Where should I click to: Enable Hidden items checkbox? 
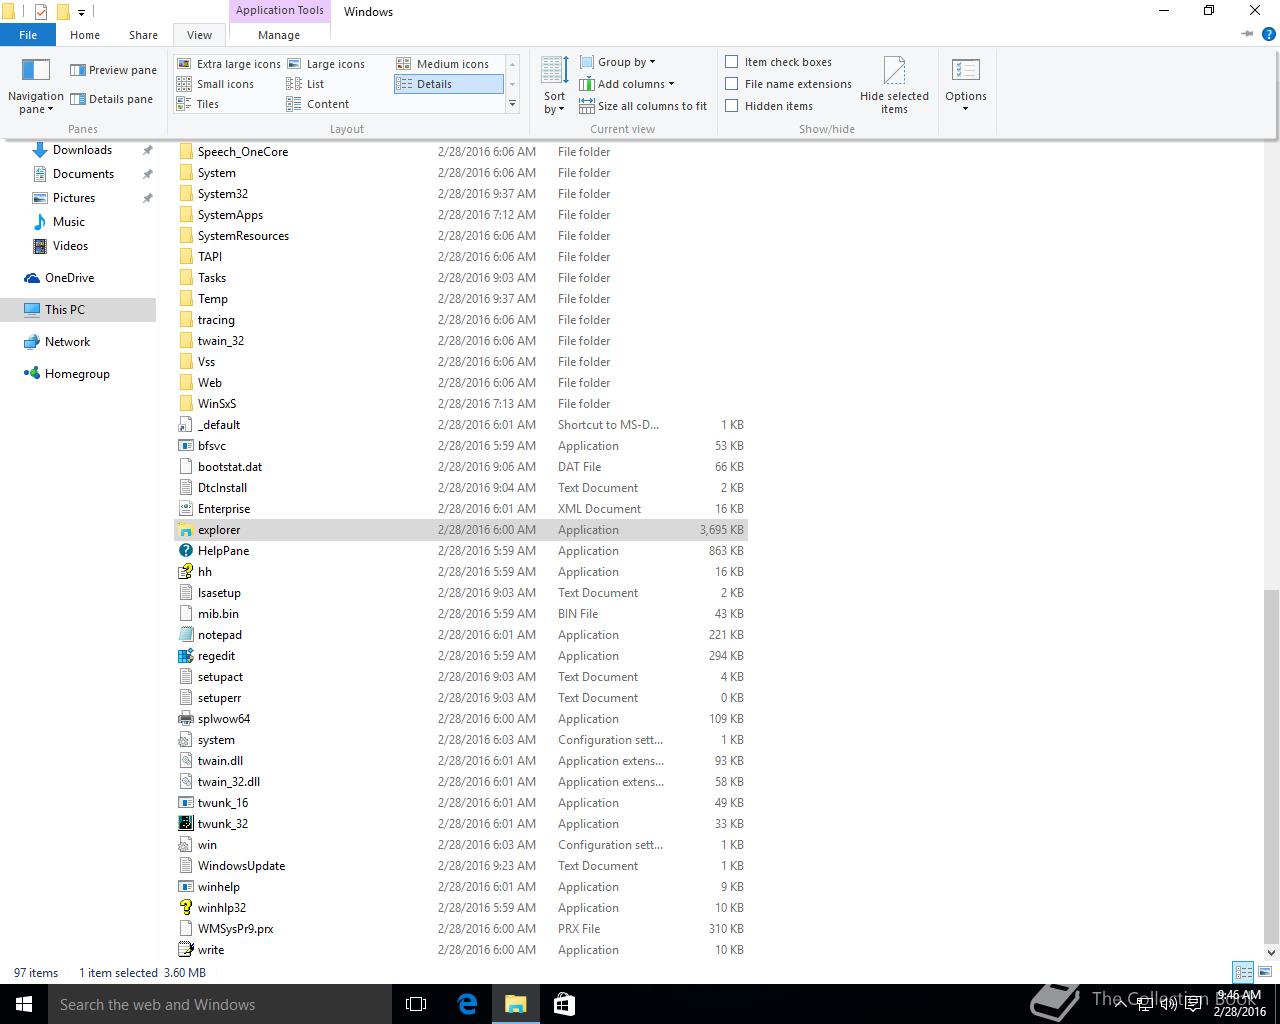tap(732, 106)
